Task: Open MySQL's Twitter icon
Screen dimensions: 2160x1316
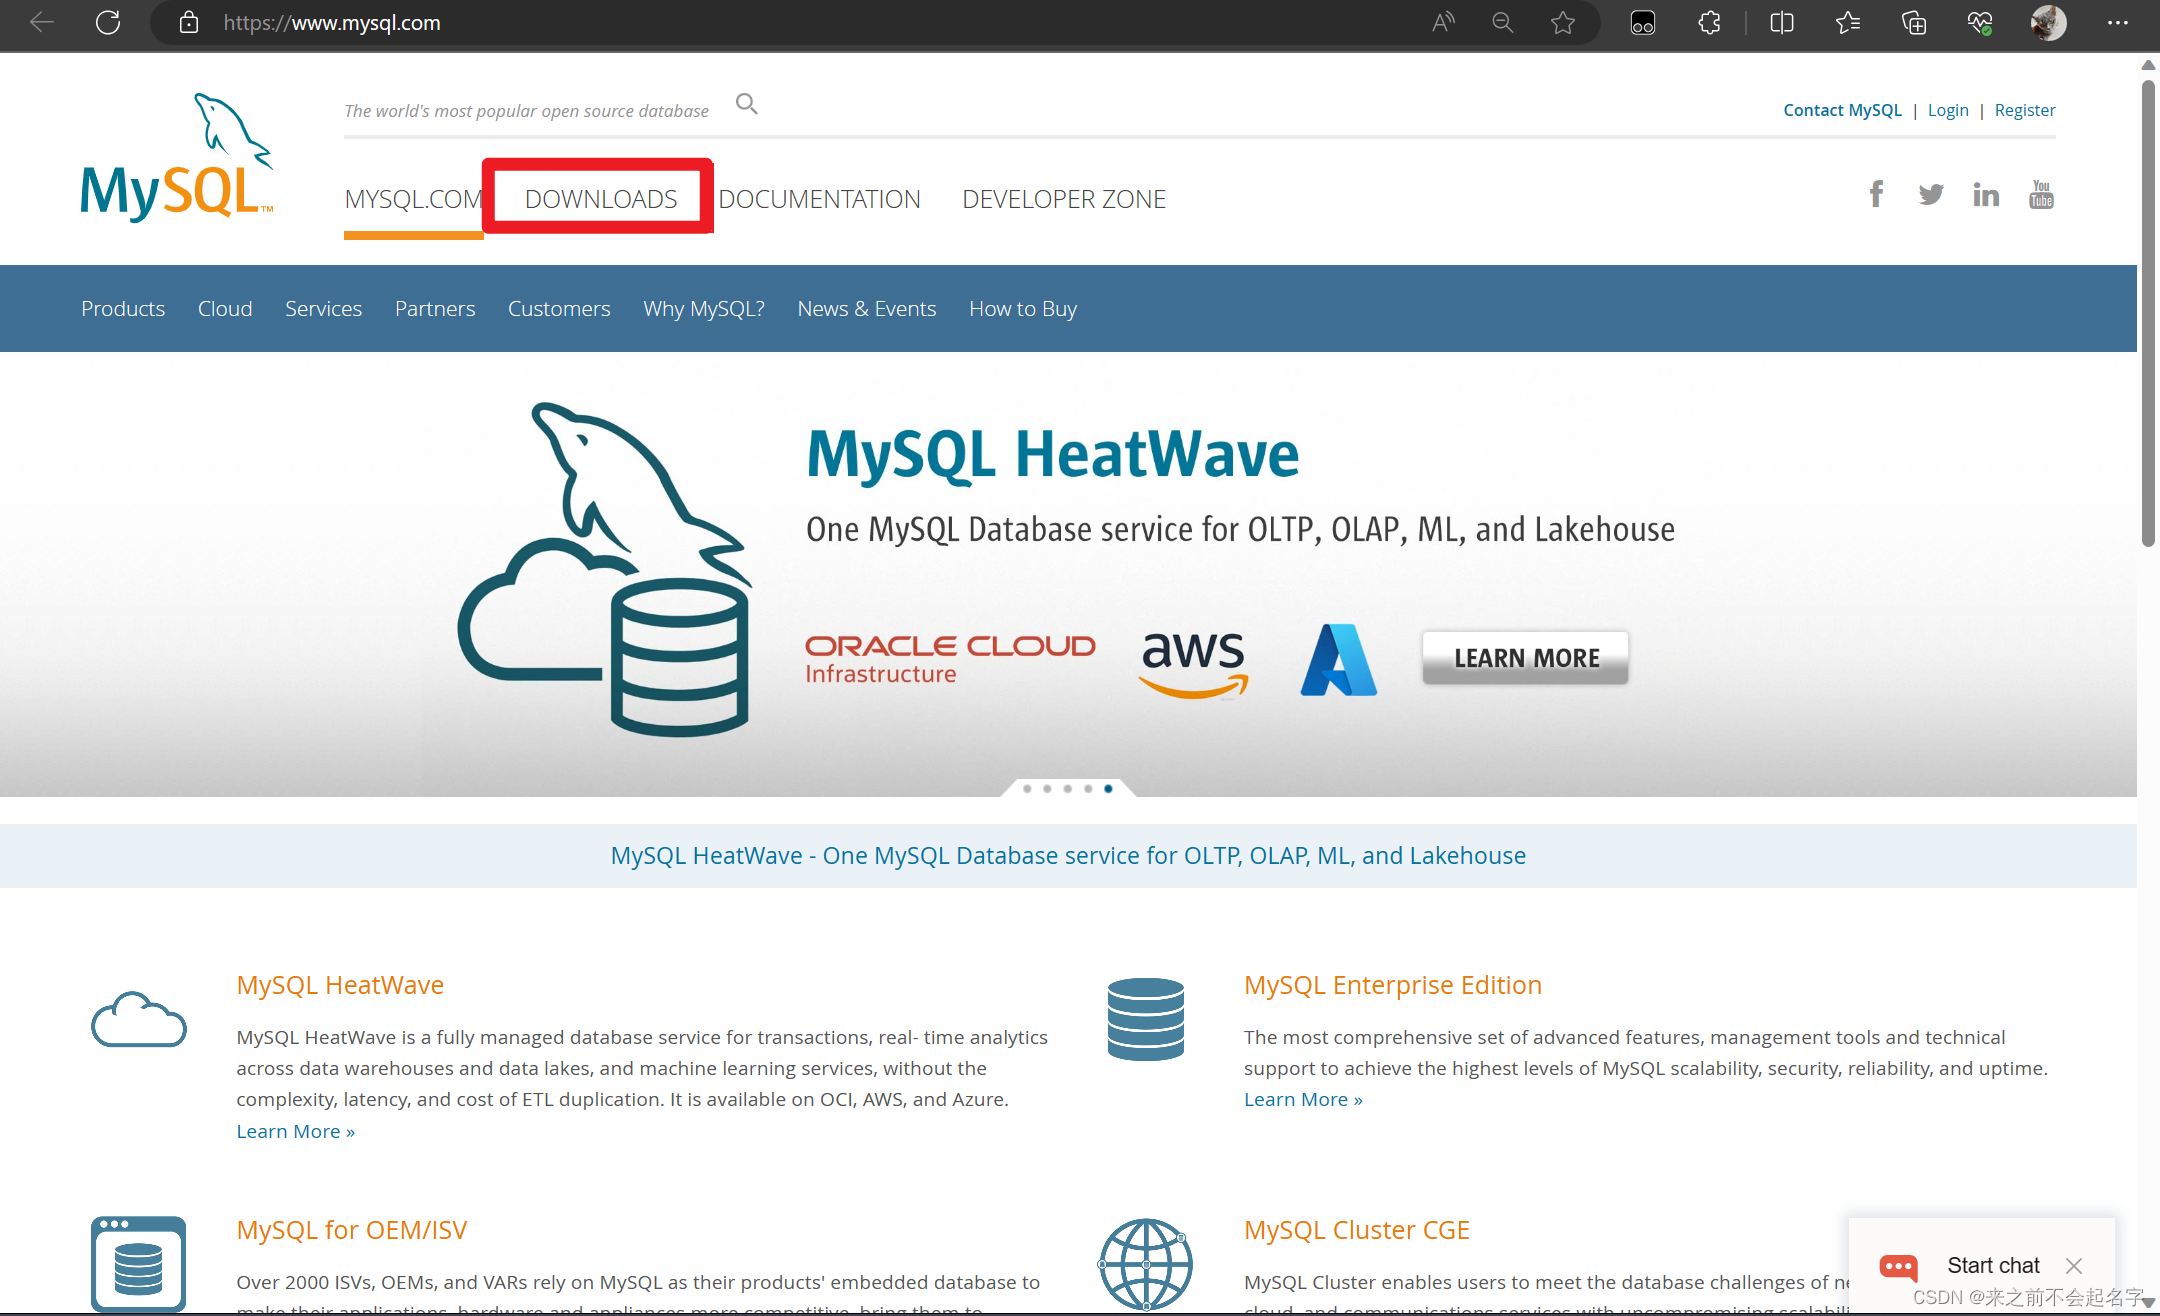Action: coord(1931,193)
